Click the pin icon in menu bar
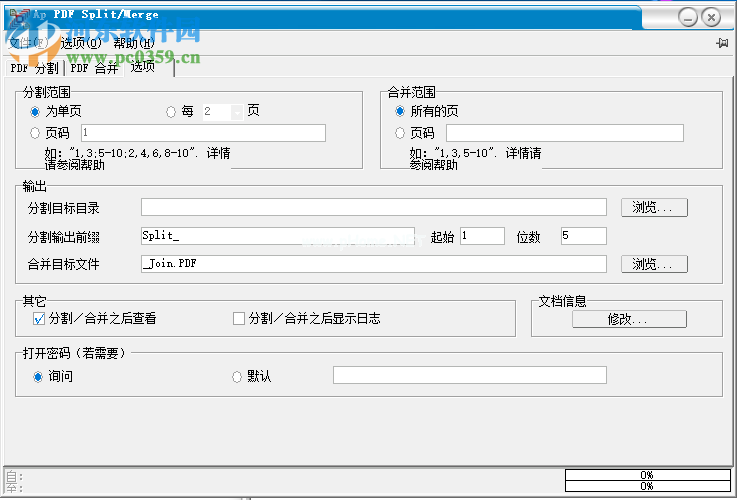The width and height of the screenshot is (737, 500). 722,43
